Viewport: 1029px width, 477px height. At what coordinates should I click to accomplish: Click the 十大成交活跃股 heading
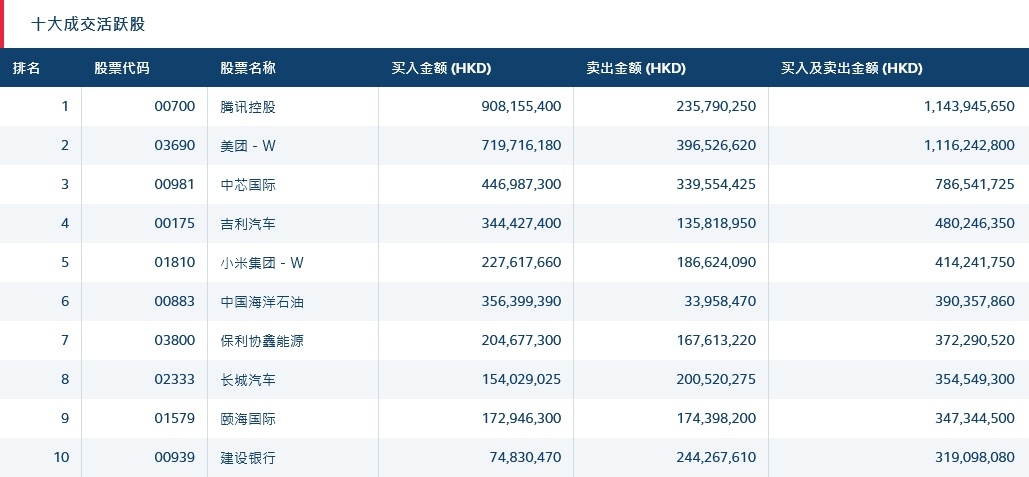[x=88, y=24]
